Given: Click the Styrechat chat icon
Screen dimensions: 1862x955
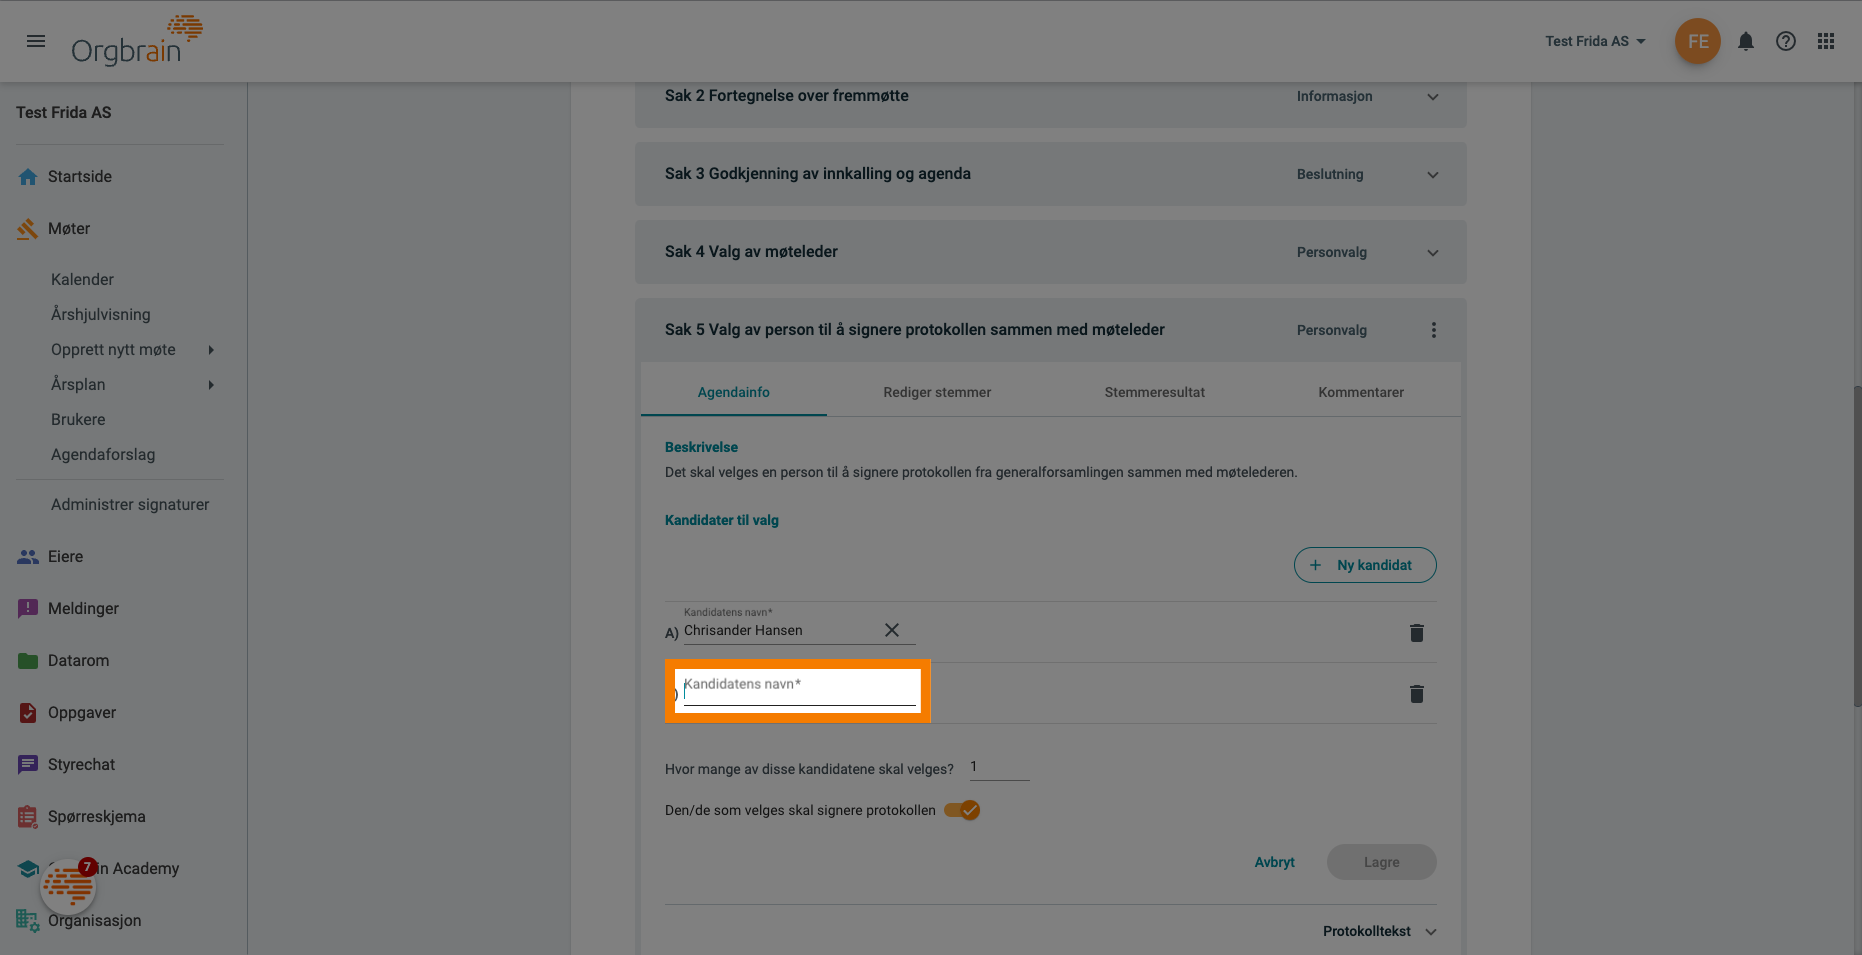Looking at the screenshot, I should (28, 765).
